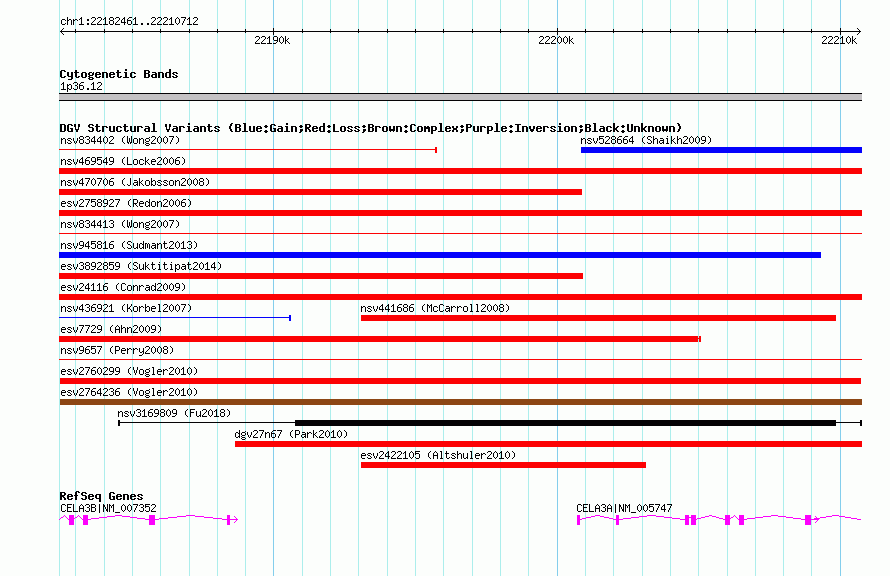Click the CELA3A|NM_005747 gene label

click(624, 508)
